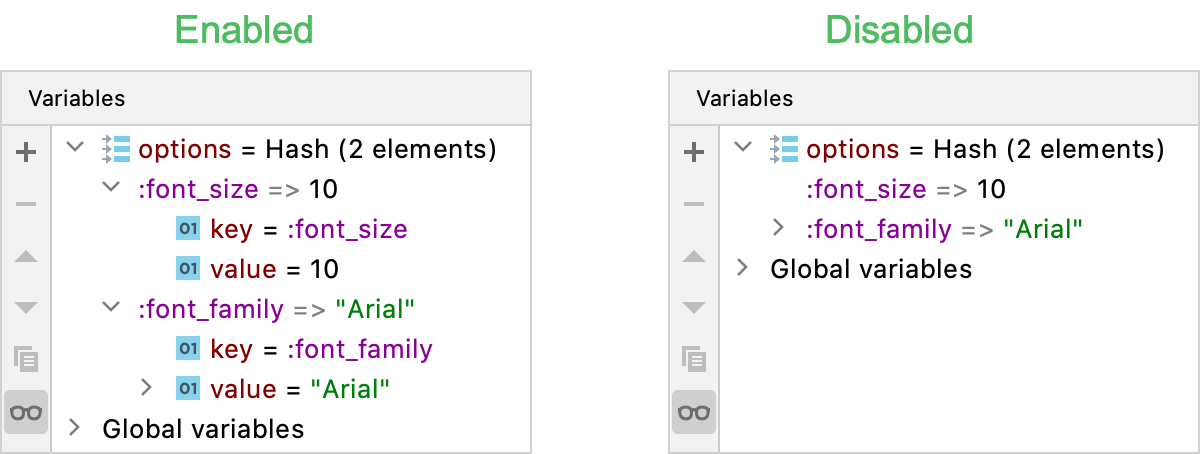Click the New Watch plus icon in left panel
This screenshot has width=1200, height=454.
[x=26, y=152]
